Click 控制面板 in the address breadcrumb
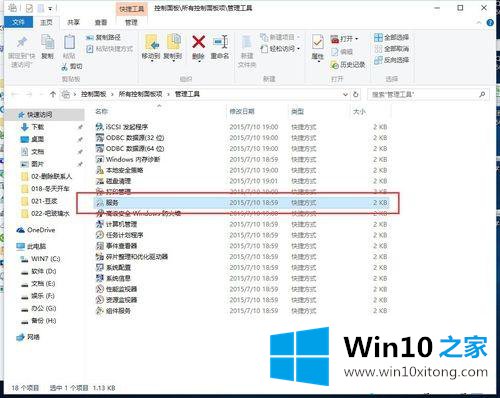 pyautogui.click(x=93, y=94)
